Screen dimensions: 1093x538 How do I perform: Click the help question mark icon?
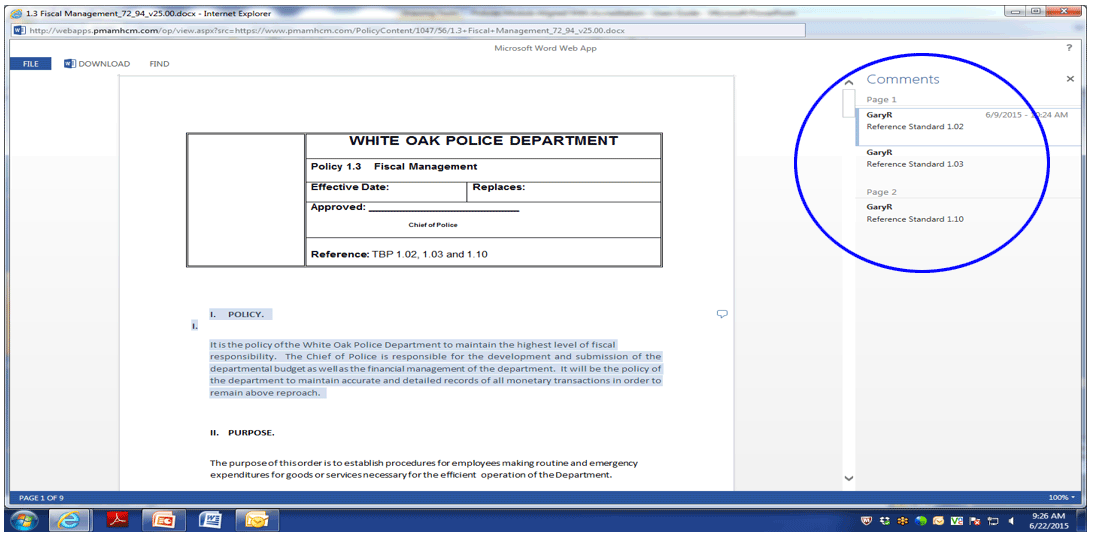[x=1069, y=48]
